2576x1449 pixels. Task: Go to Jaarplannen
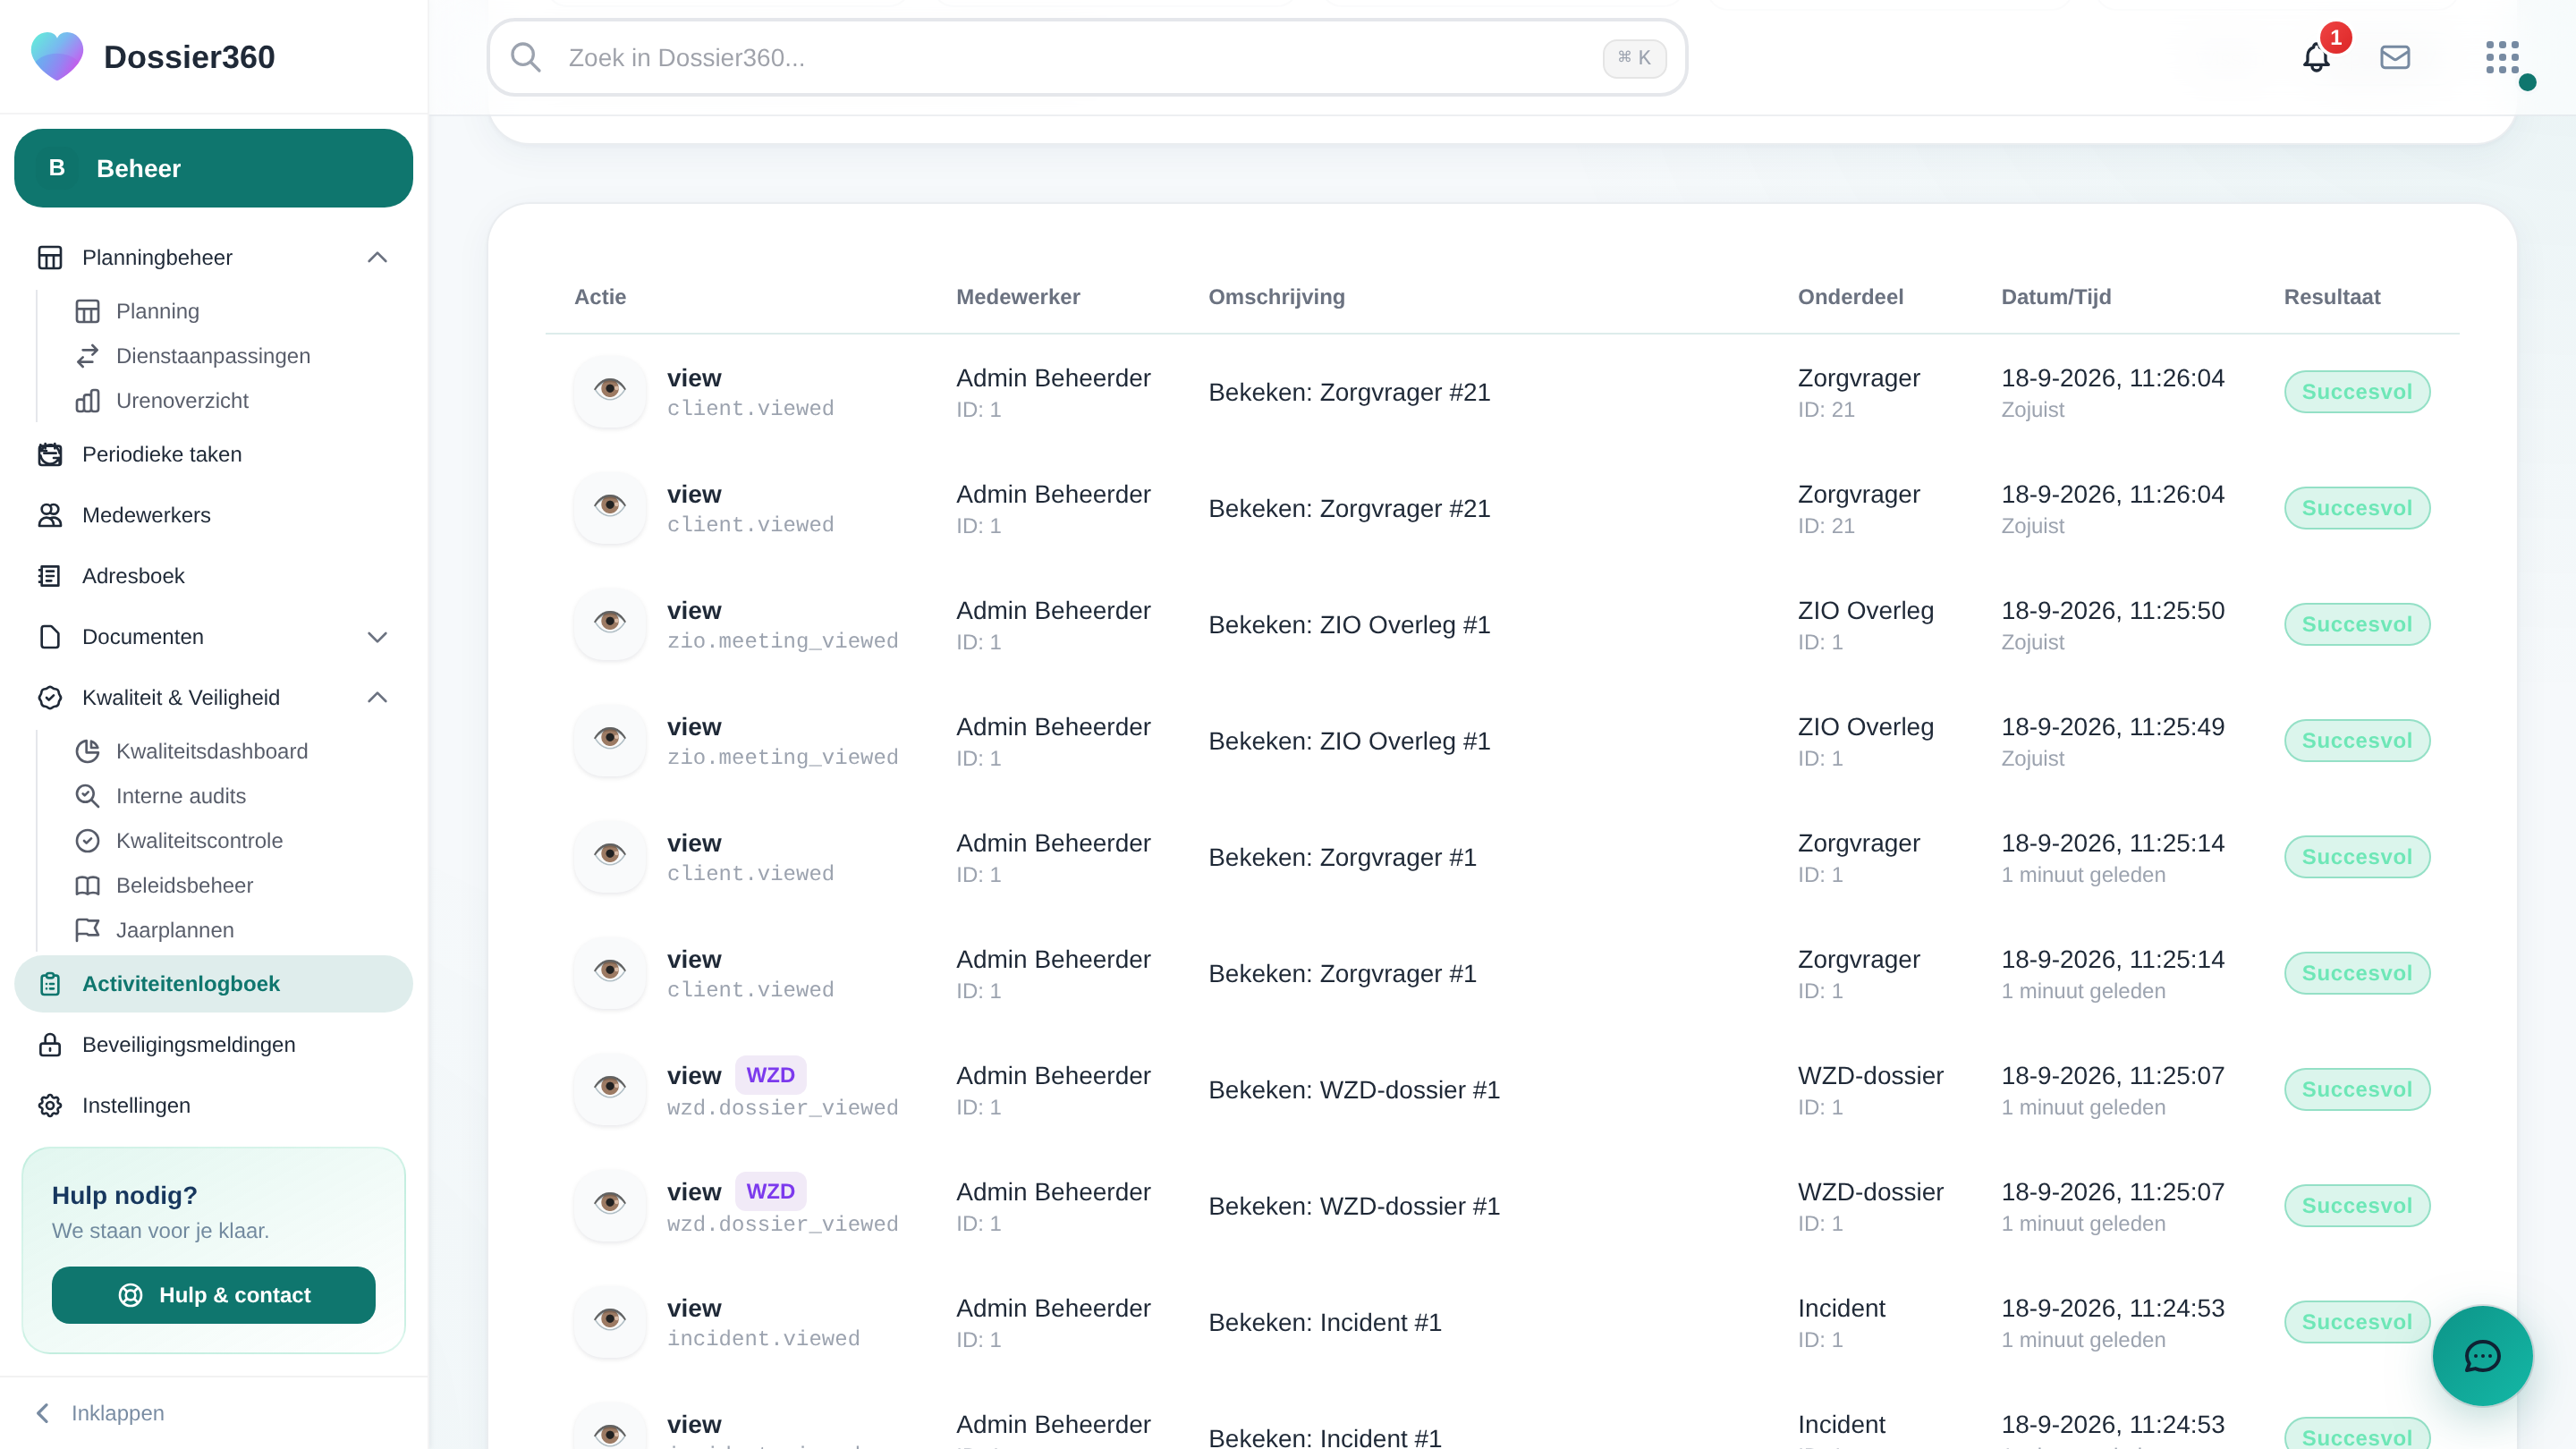point(174,930)
